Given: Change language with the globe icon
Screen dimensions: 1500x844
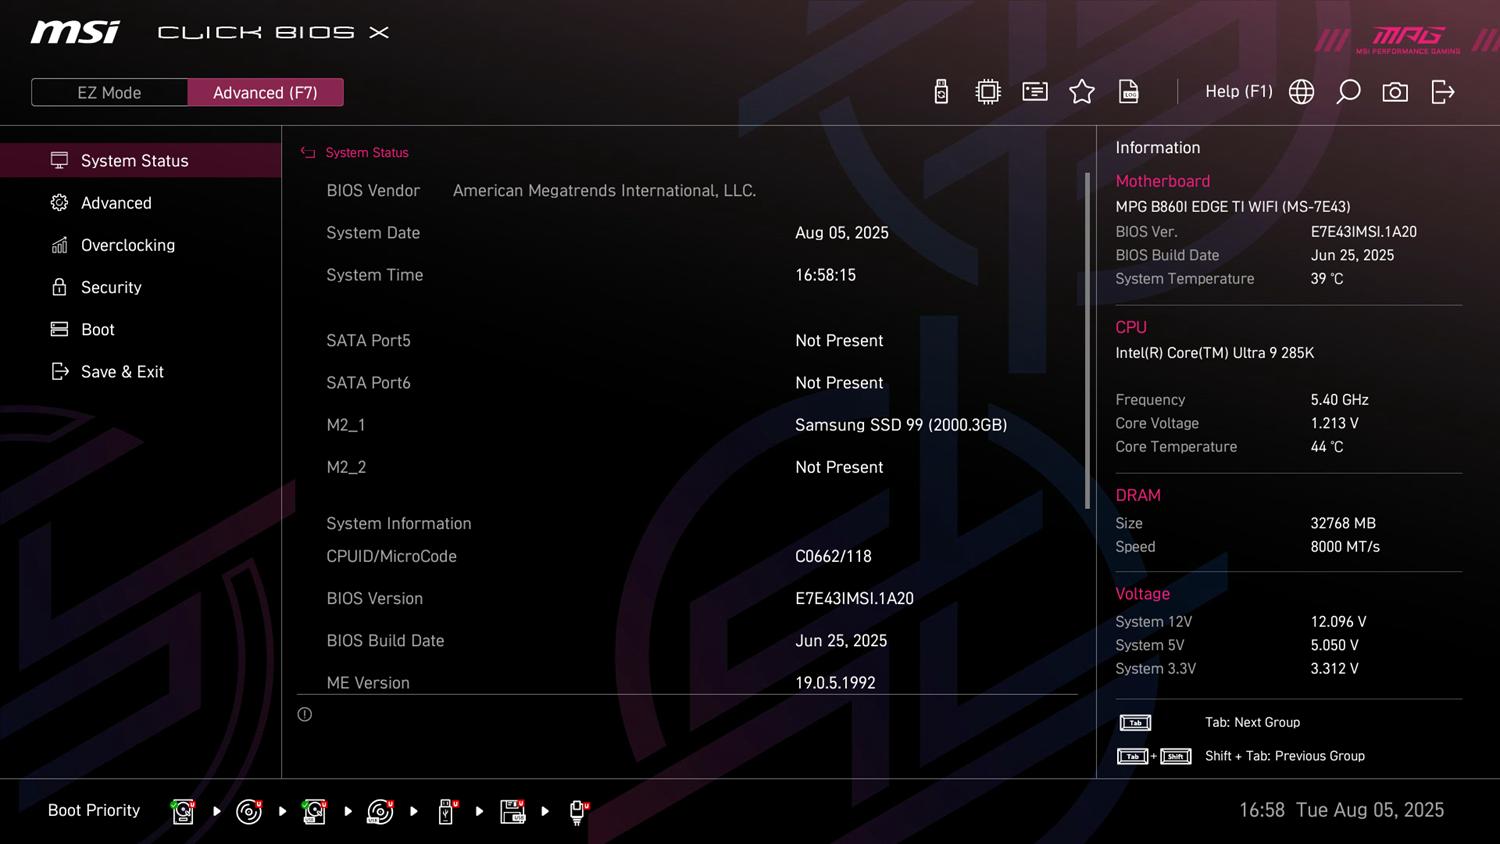Looking at the screenshot, I should tap(1301, 92).
